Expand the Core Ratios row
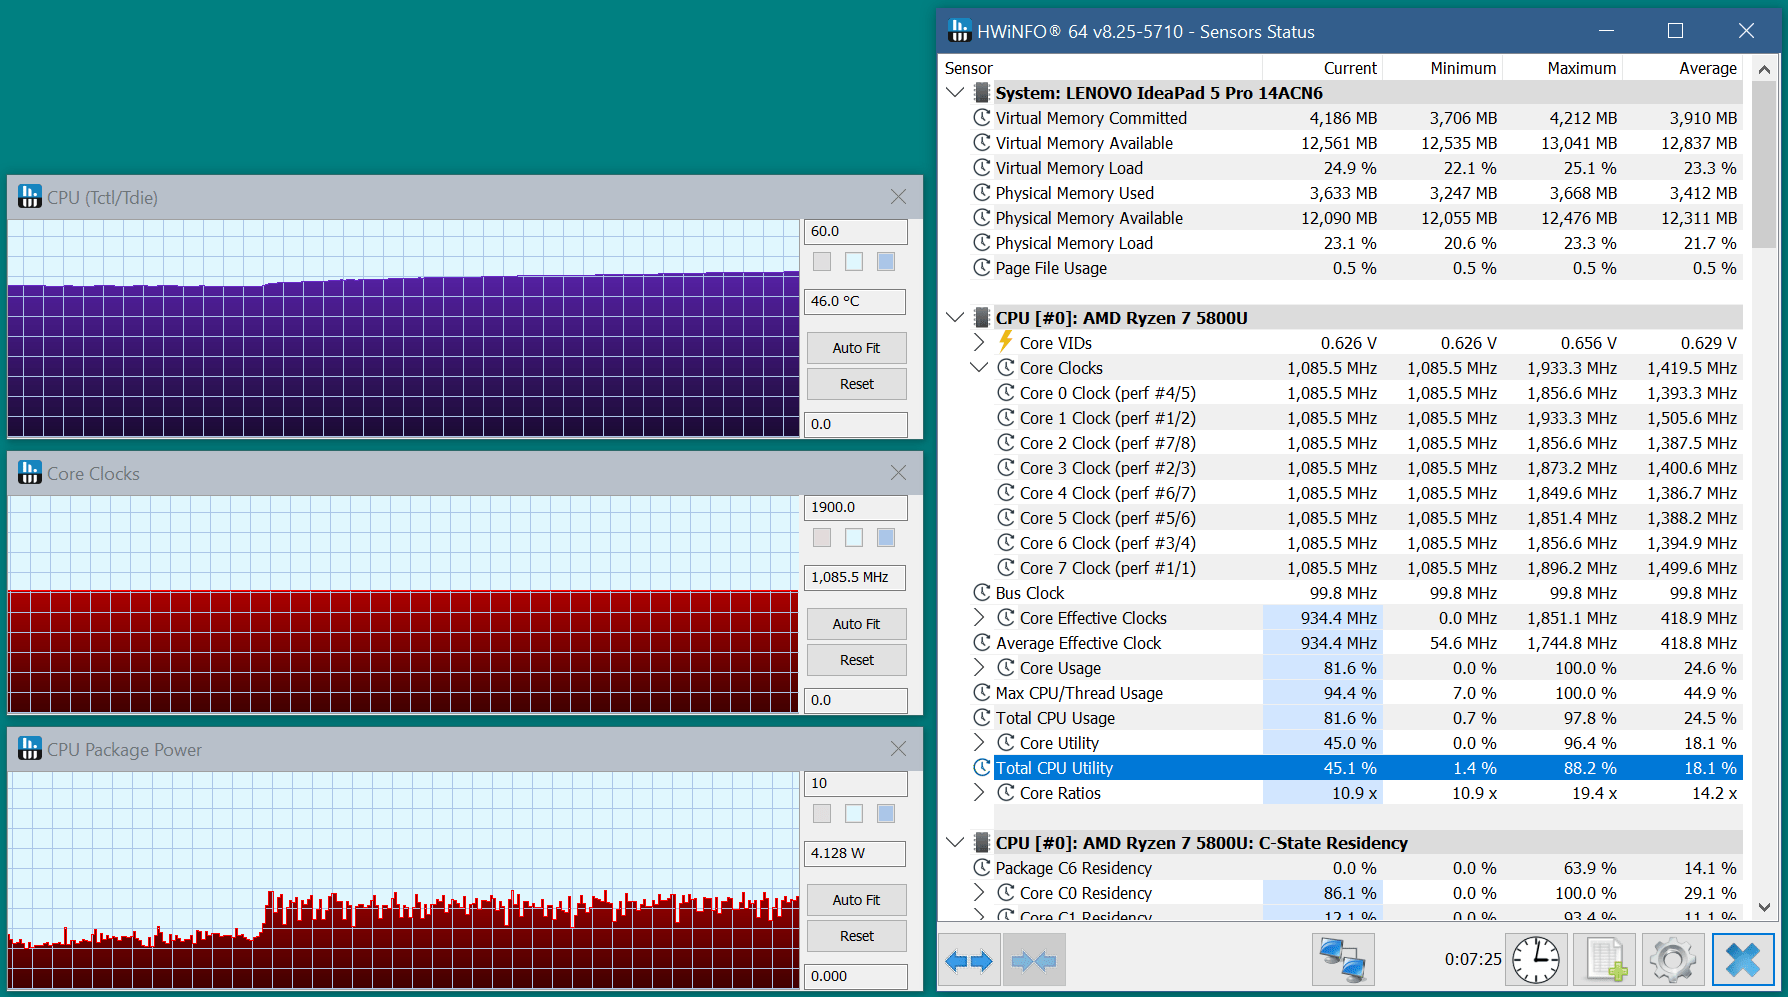Screen dimensions: 1788x997 [x=979, y=793]
